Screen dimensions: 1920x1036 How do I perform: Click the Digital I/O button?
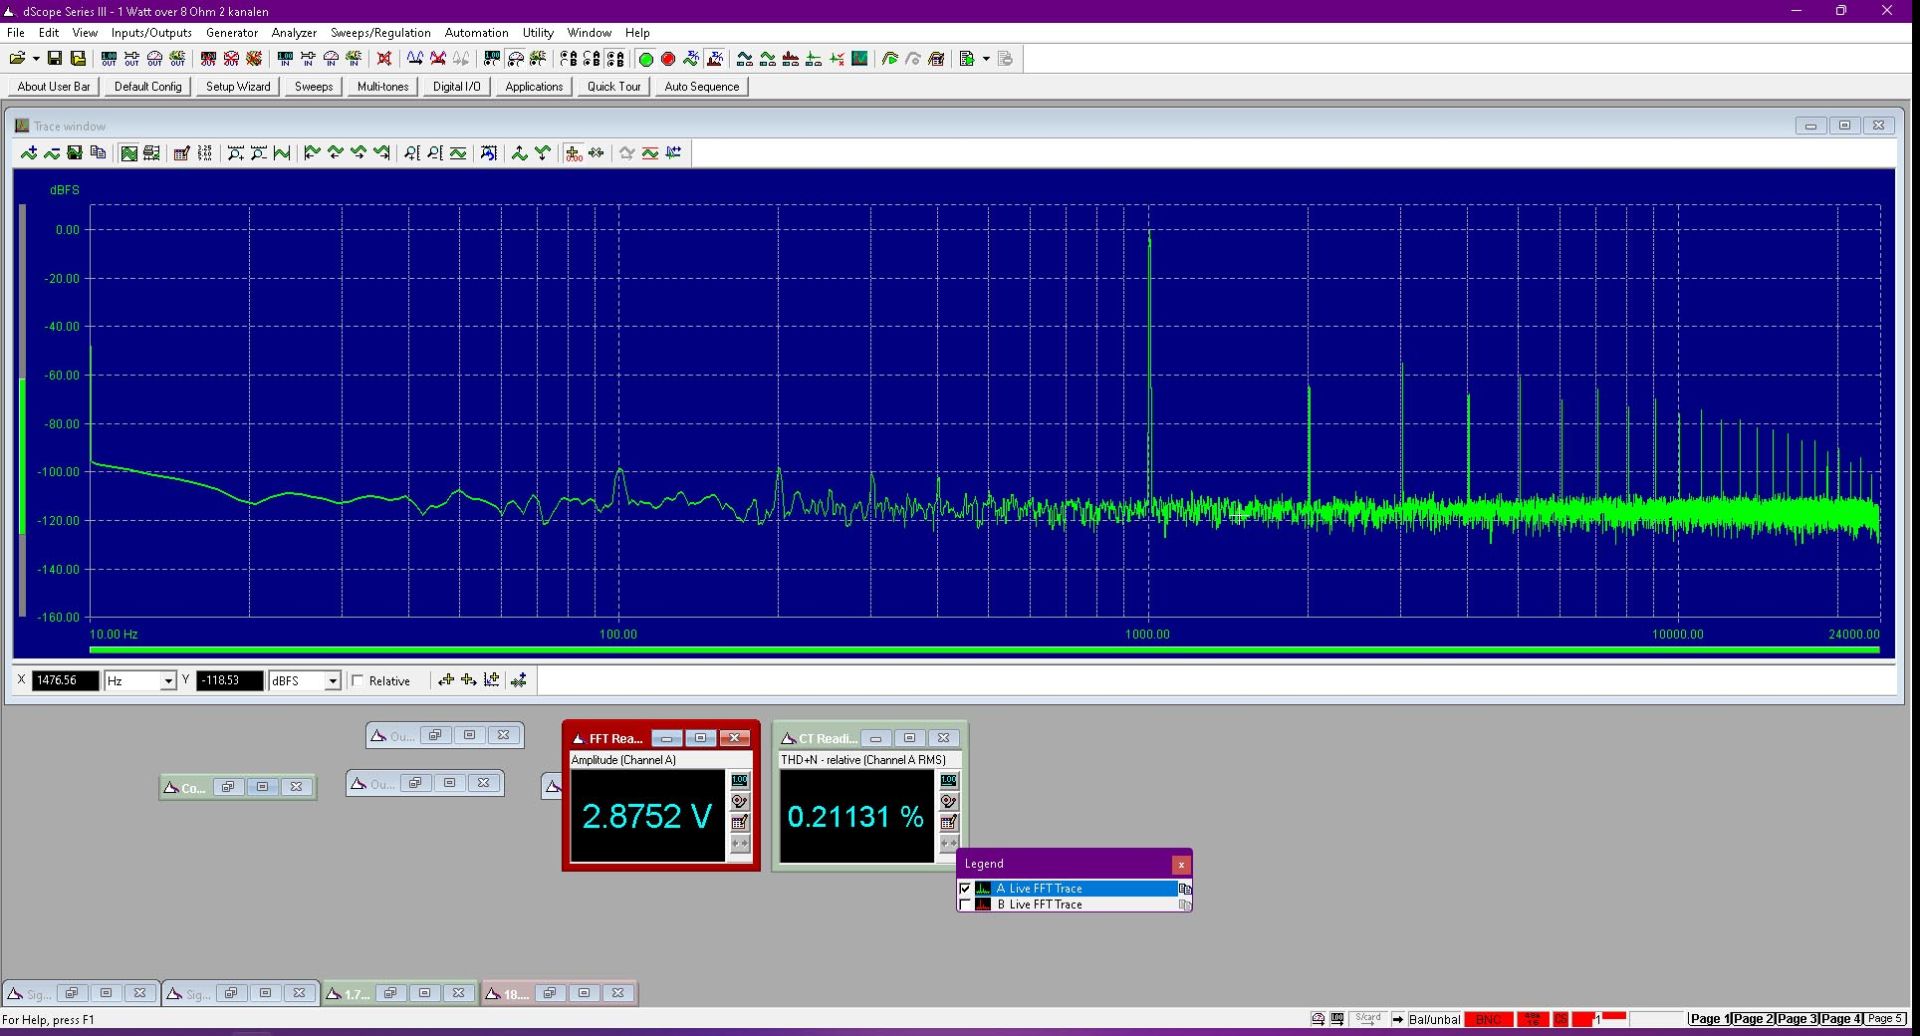(456, 87)
